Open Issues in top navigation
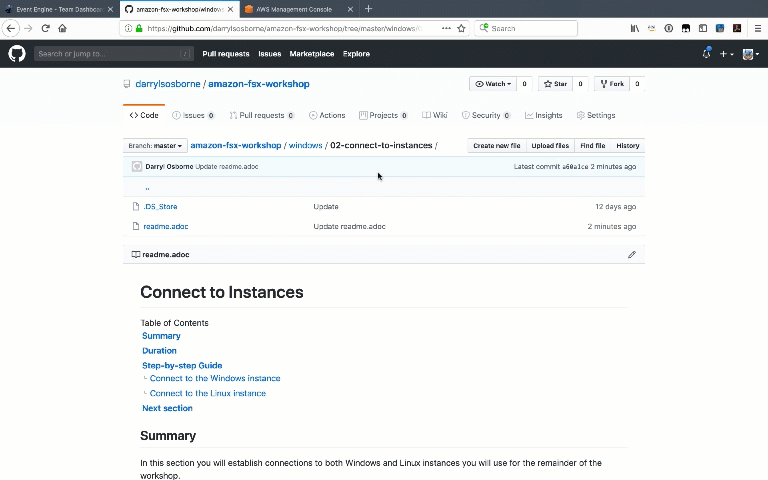The height and width of the screenshot is (480, 768). 270,54
